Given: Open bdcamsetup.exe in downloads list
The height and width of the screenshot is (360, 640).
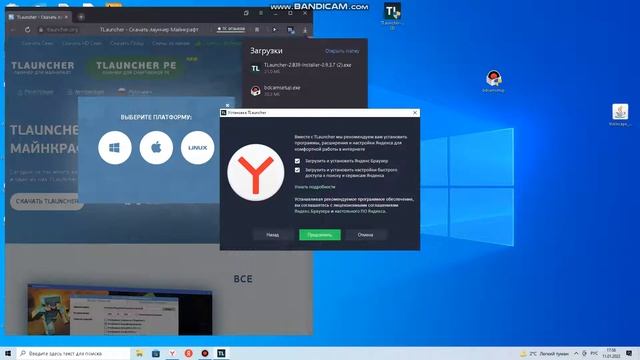Looking at the screenshot, I should (282, 88).
